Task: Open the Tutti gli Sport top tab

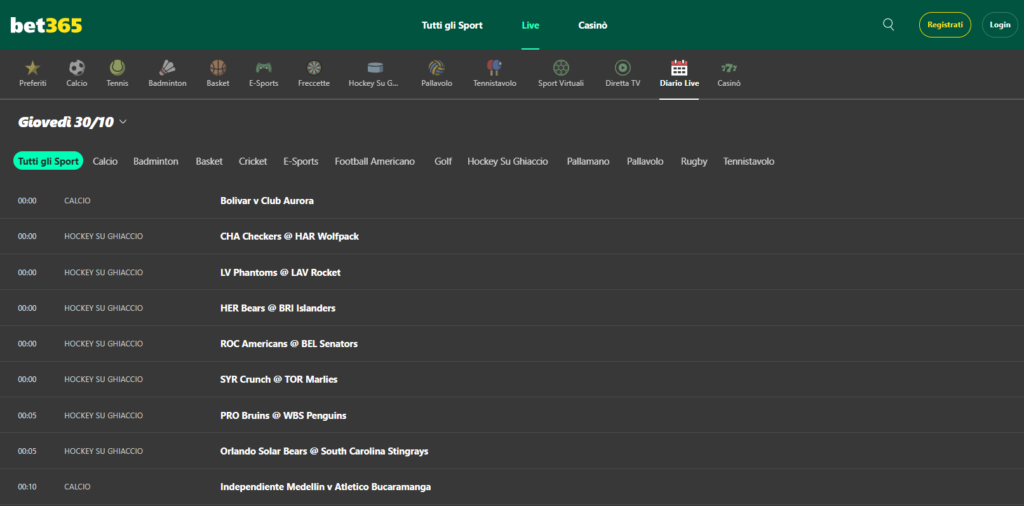Action: point(452,25)
